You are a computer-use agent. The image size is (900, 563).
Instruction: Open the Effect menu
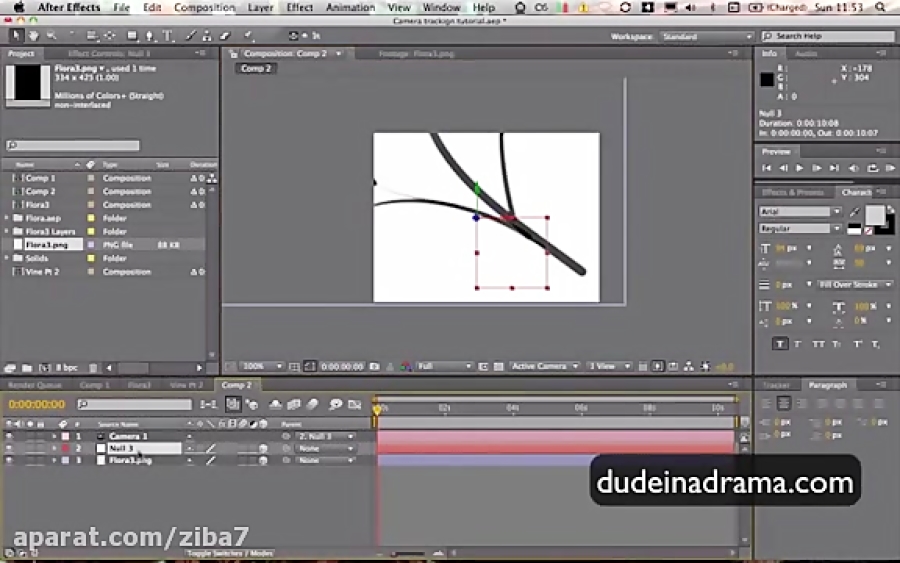click(x=300, y=7)
